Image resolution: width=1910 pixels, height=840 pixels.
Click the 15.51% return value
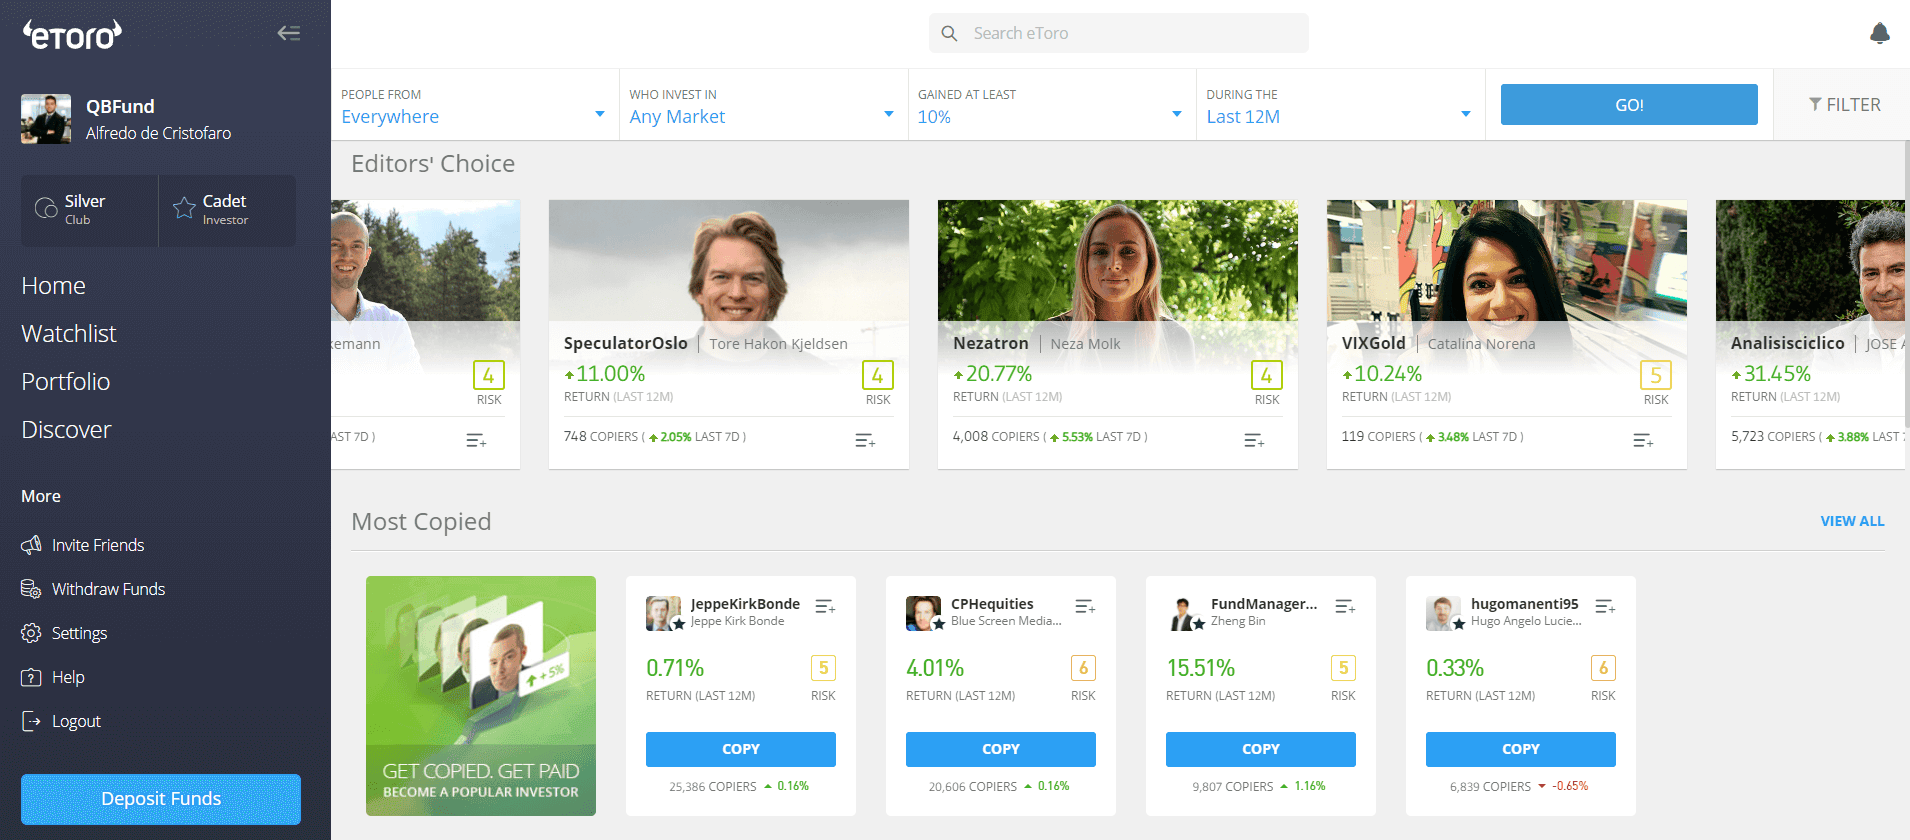1200,668
